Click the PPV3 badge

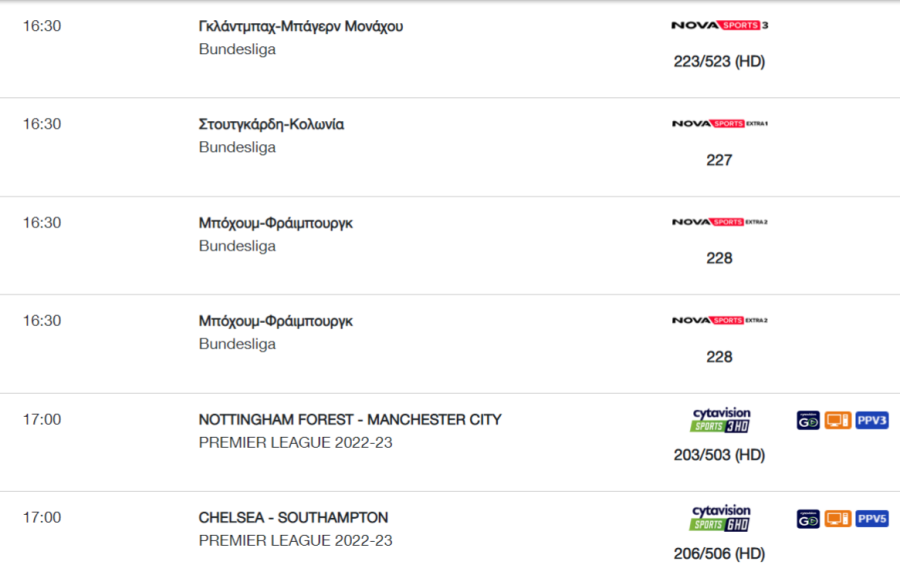tap(872, 420)
